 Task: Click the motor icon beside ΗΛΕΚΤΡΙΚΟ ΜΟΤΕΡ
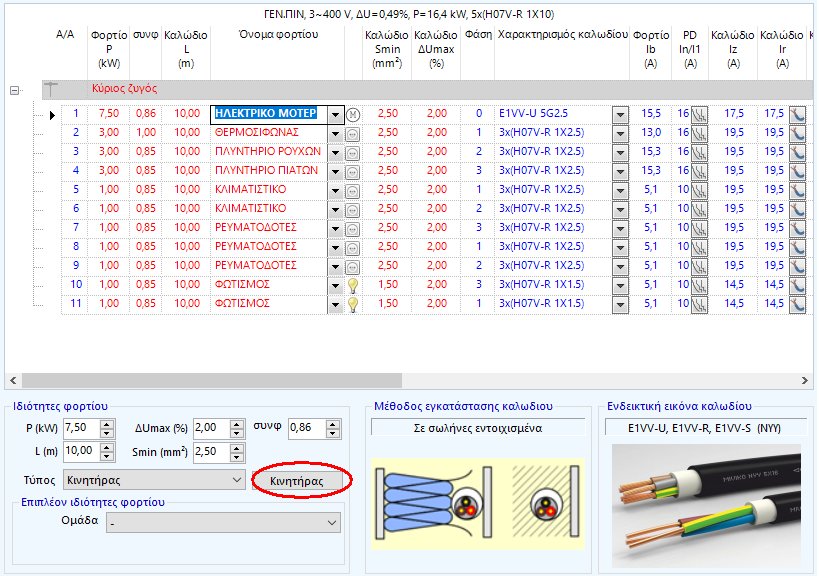(x=354, y=113)
